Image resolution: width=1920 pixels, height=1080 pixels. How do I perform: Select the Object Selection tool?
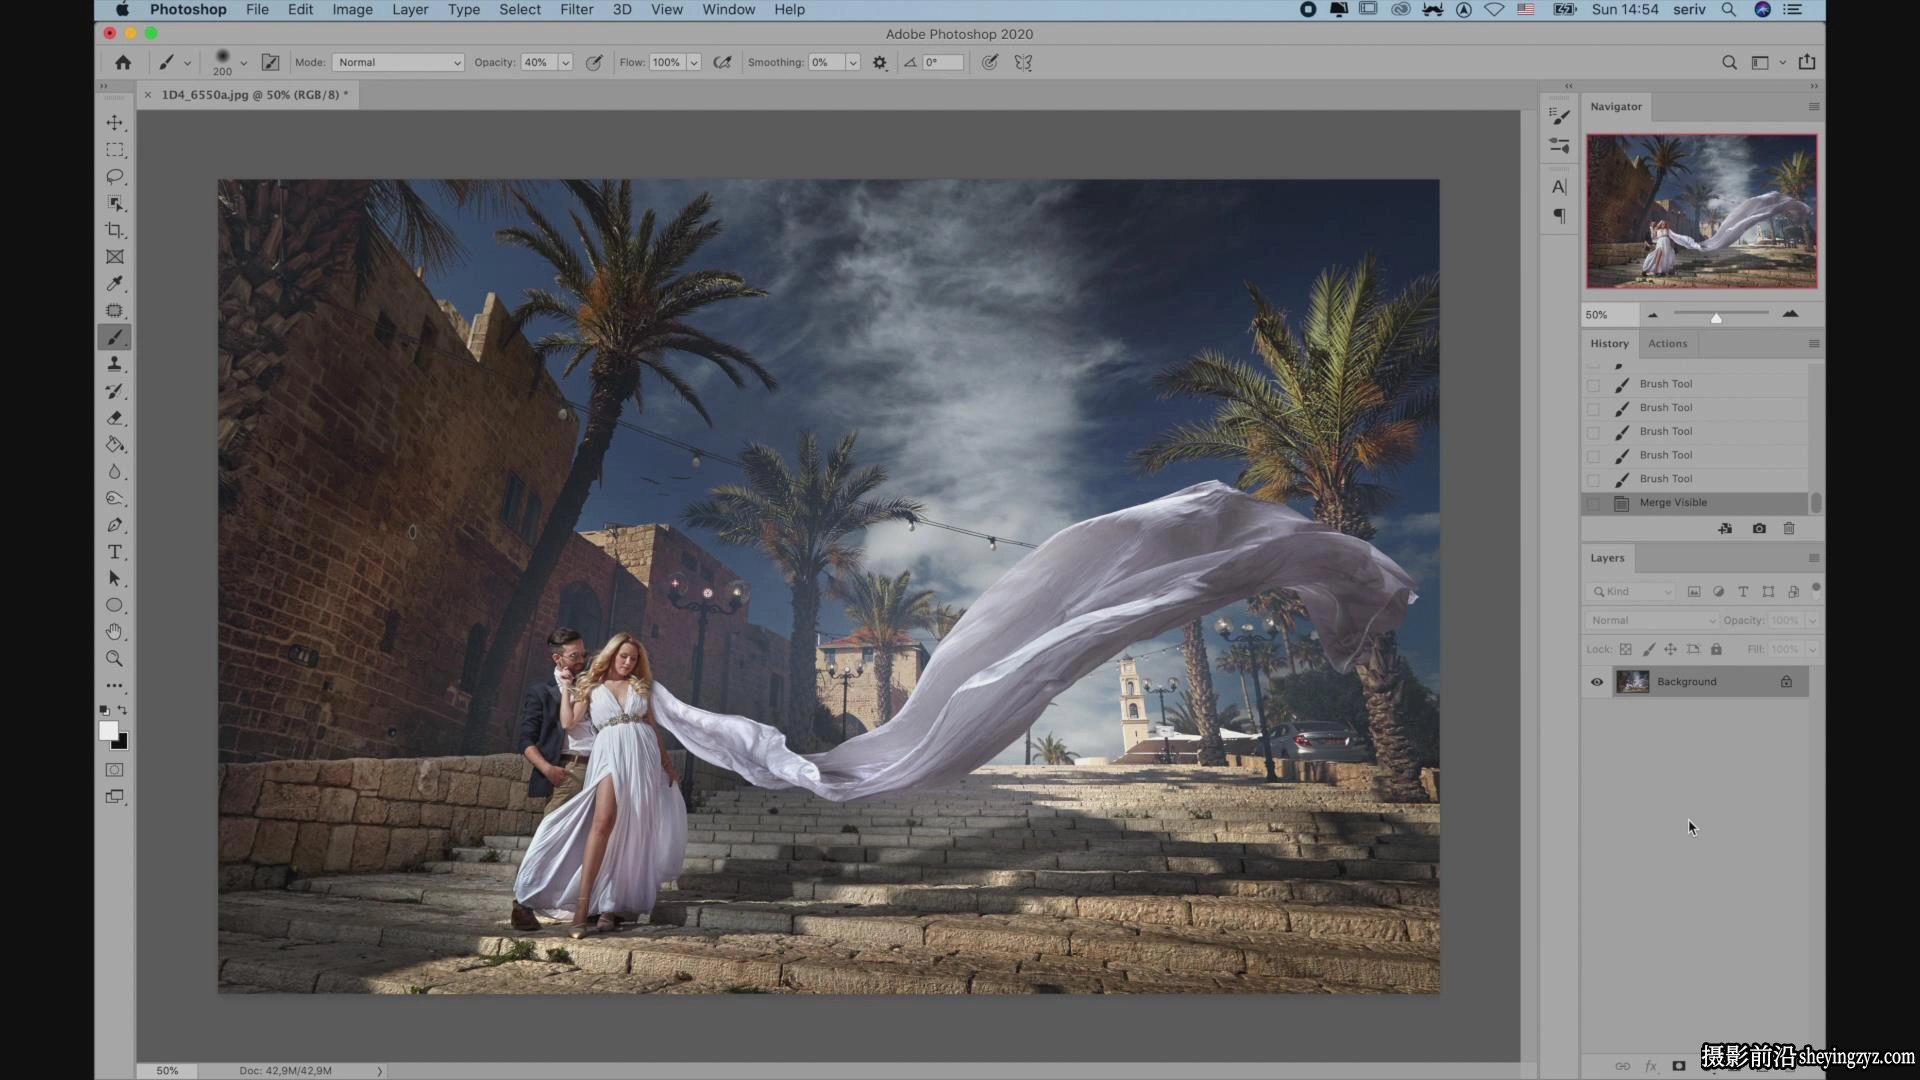pos(115,203)
